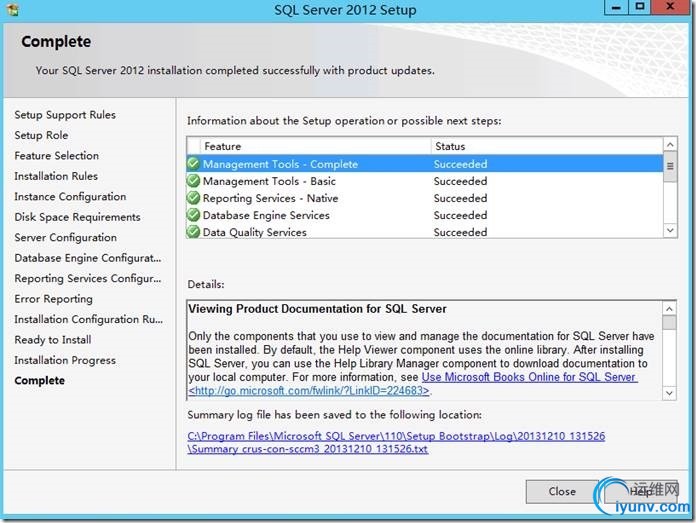Click the Succeeded status of Database Engine Services
This screenshot has height=523, width=696.
point(460,215)
